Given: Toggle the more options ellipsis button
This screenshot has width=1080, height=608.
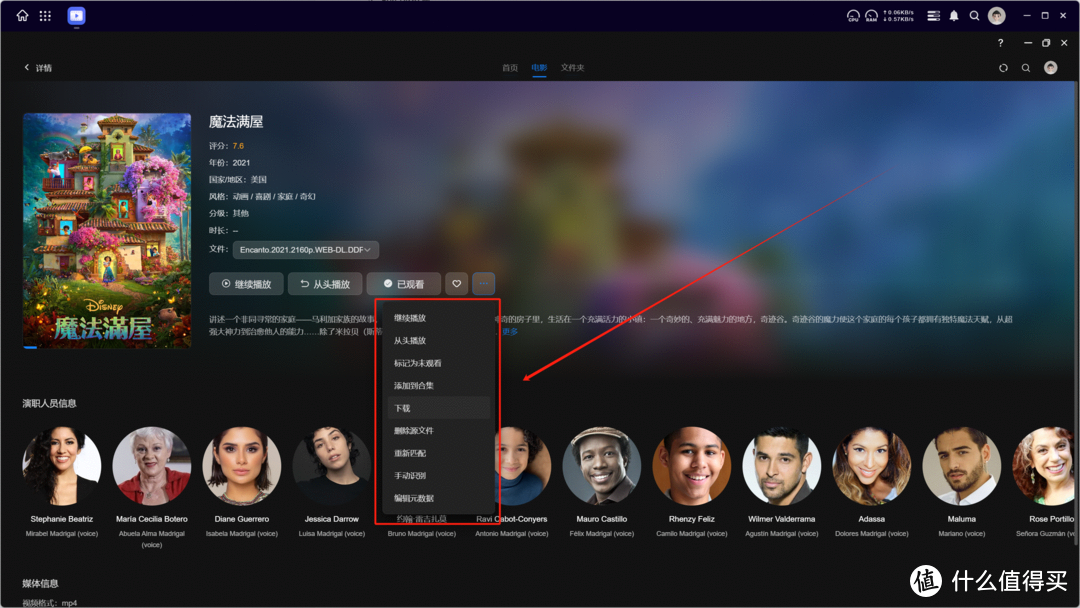Looking at the screenshot, I should pyautogui.click(x=484, y=284).
